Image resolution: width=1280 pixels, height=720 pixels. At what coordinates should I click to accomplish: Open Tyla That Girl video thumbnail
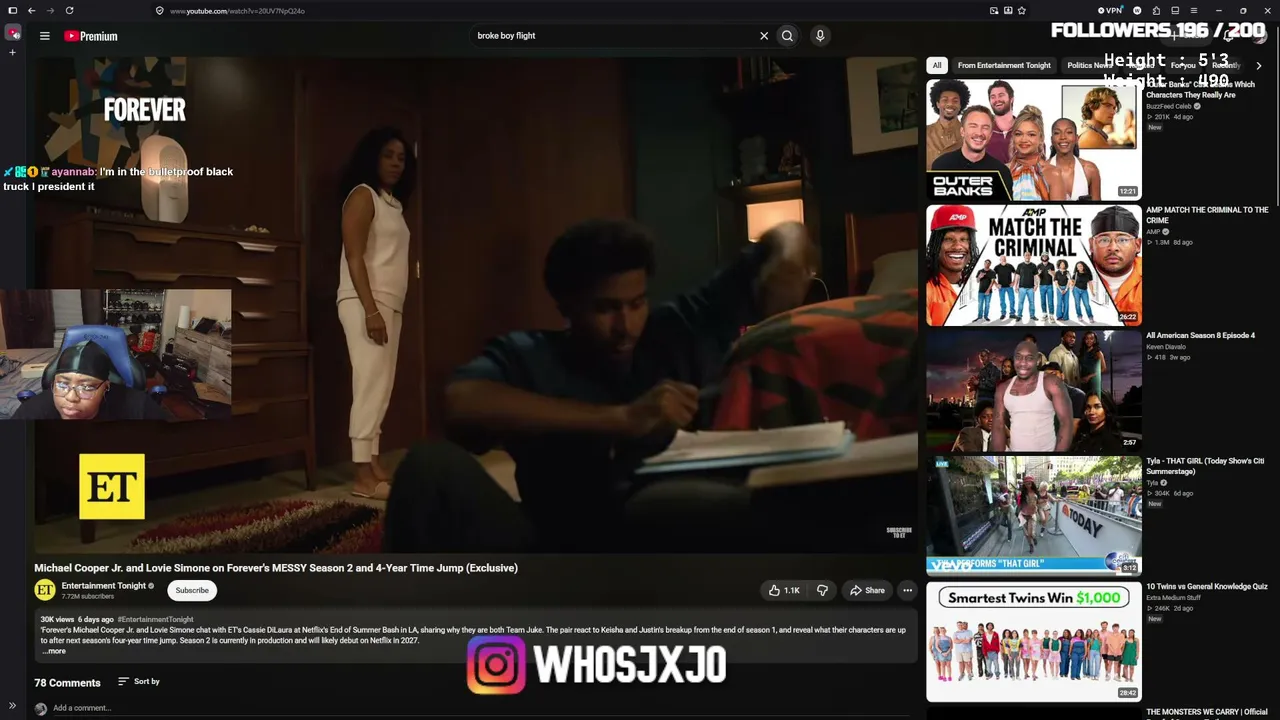point(1033,516)
